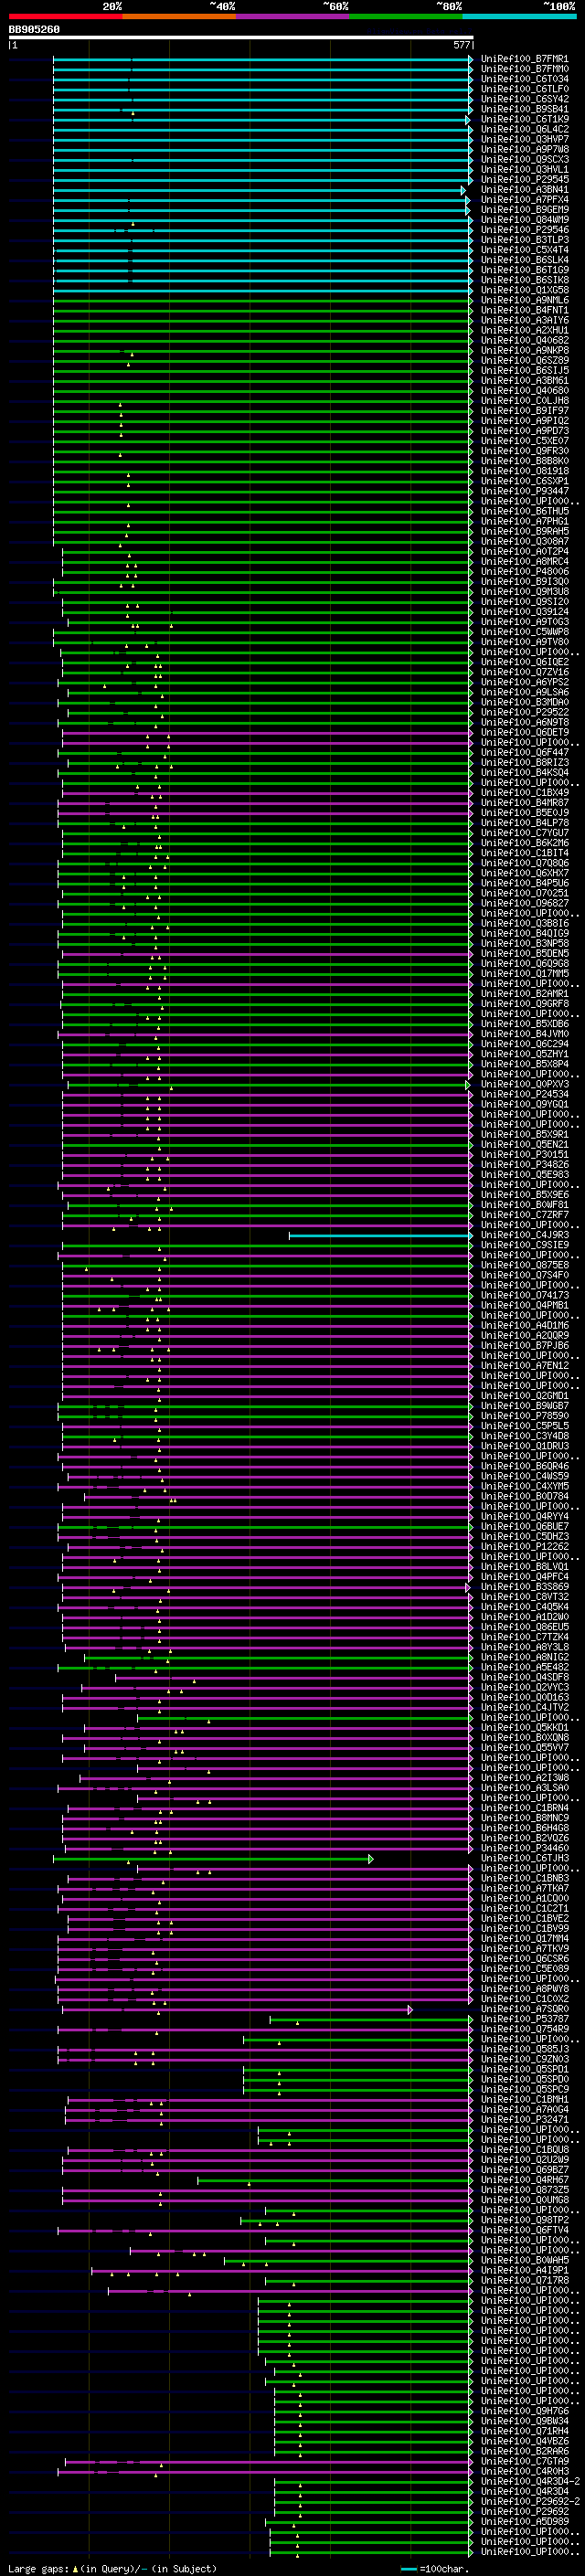The width and height of the screenshot is (585, 2576).
Task: Open hit UniRef100_Q5EN21
Action: [525, 1144]
